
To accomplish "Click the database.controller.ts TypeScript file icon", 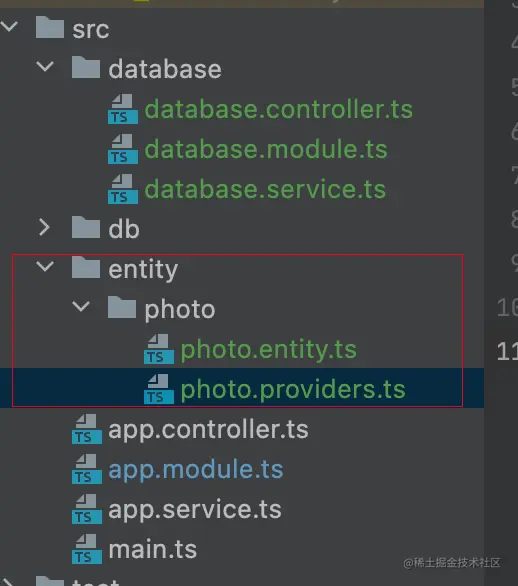I will coord(123,109).
